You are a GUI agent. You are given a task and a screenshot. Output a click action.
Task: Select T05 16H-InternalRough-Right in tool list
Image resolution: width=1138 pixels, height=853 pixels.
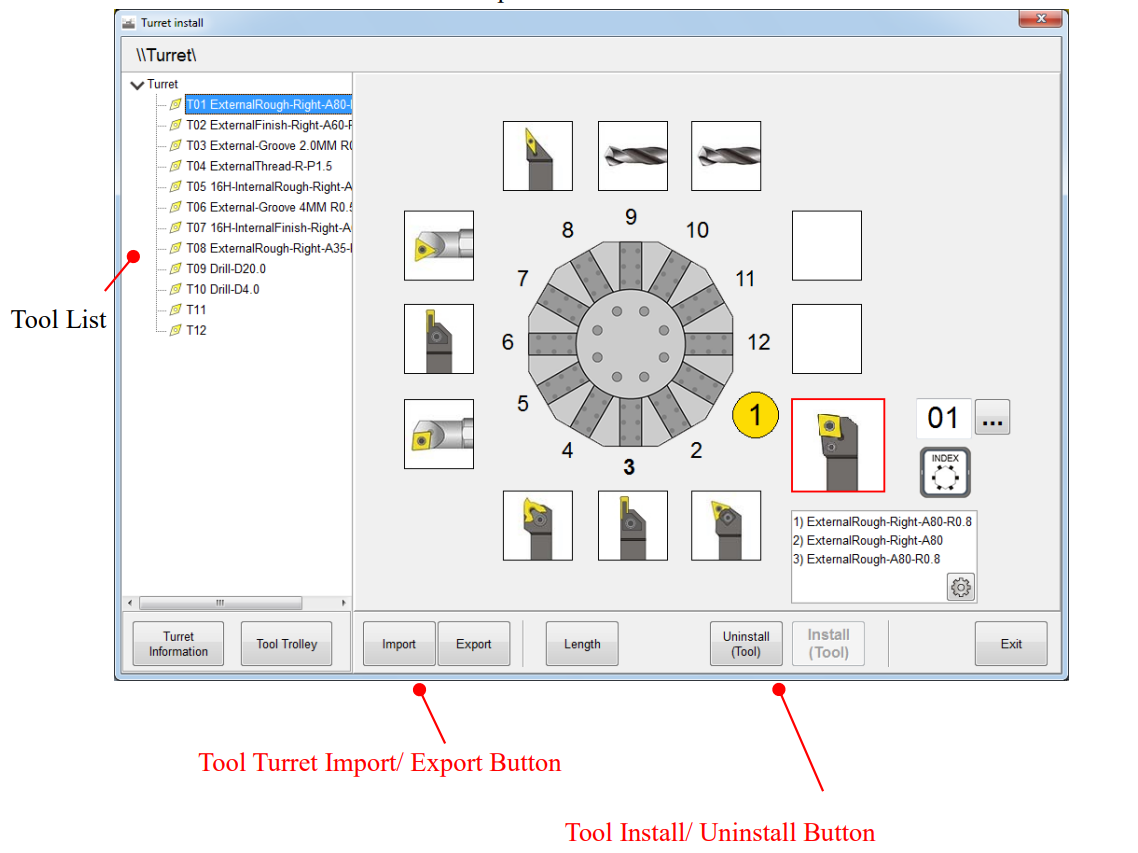pyautogui.click(x=269, y=187)
